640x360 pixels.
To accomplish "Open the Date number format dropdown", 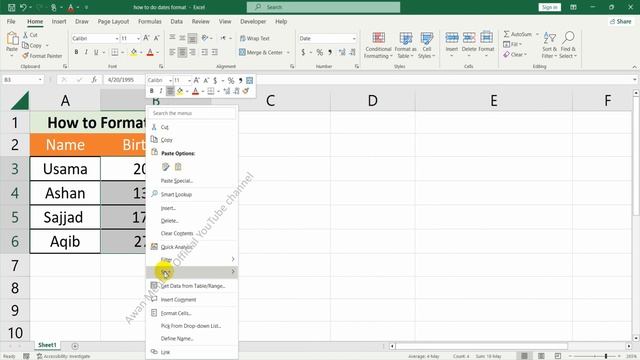I will (x=354, y=38).
